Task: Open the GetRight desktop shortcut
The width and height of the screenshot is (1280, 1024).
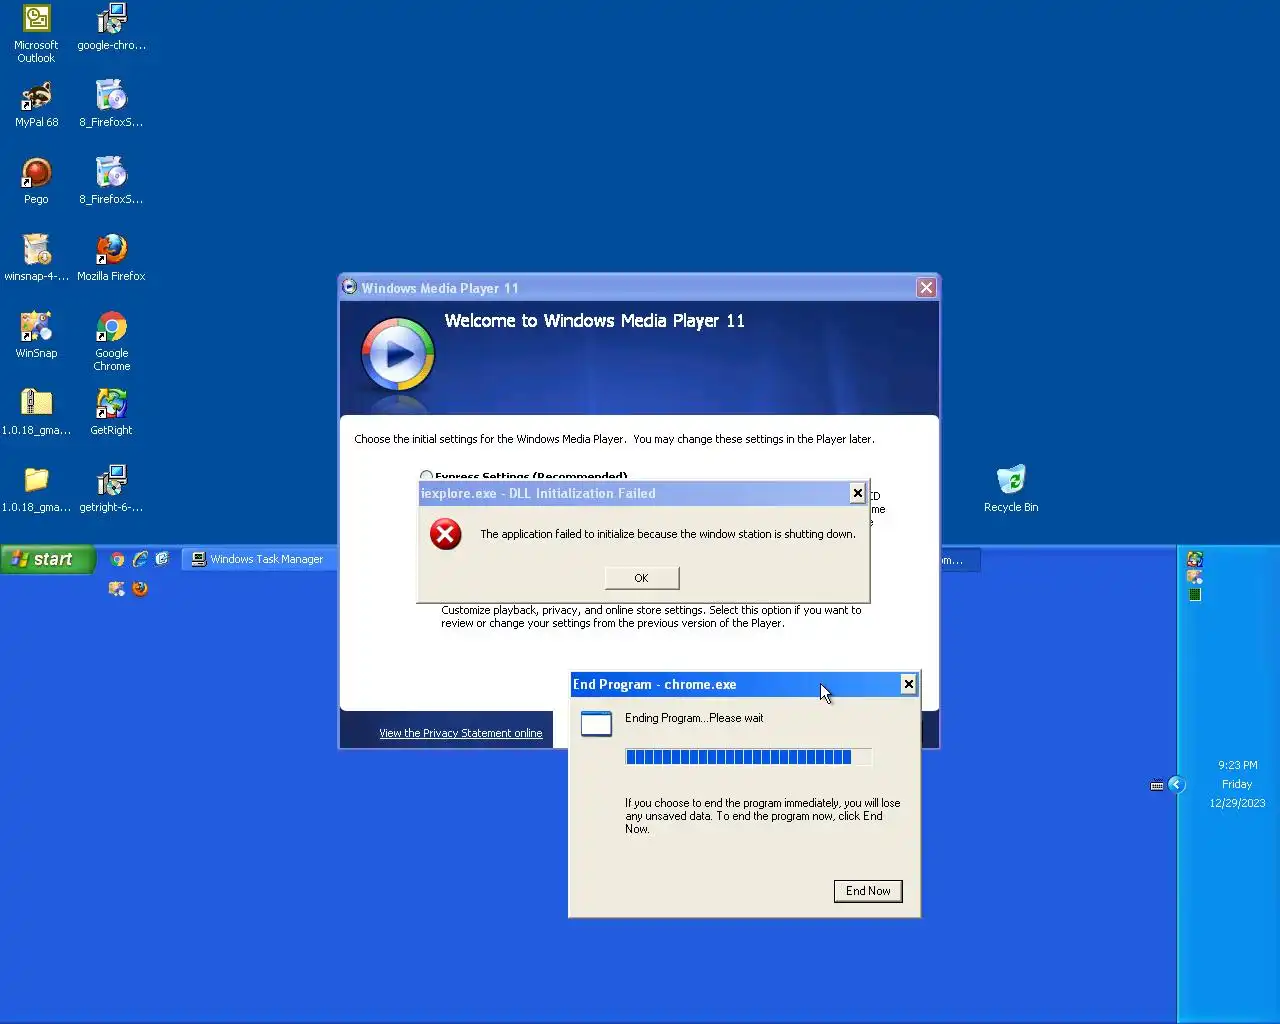Action: tap(111, 413)
